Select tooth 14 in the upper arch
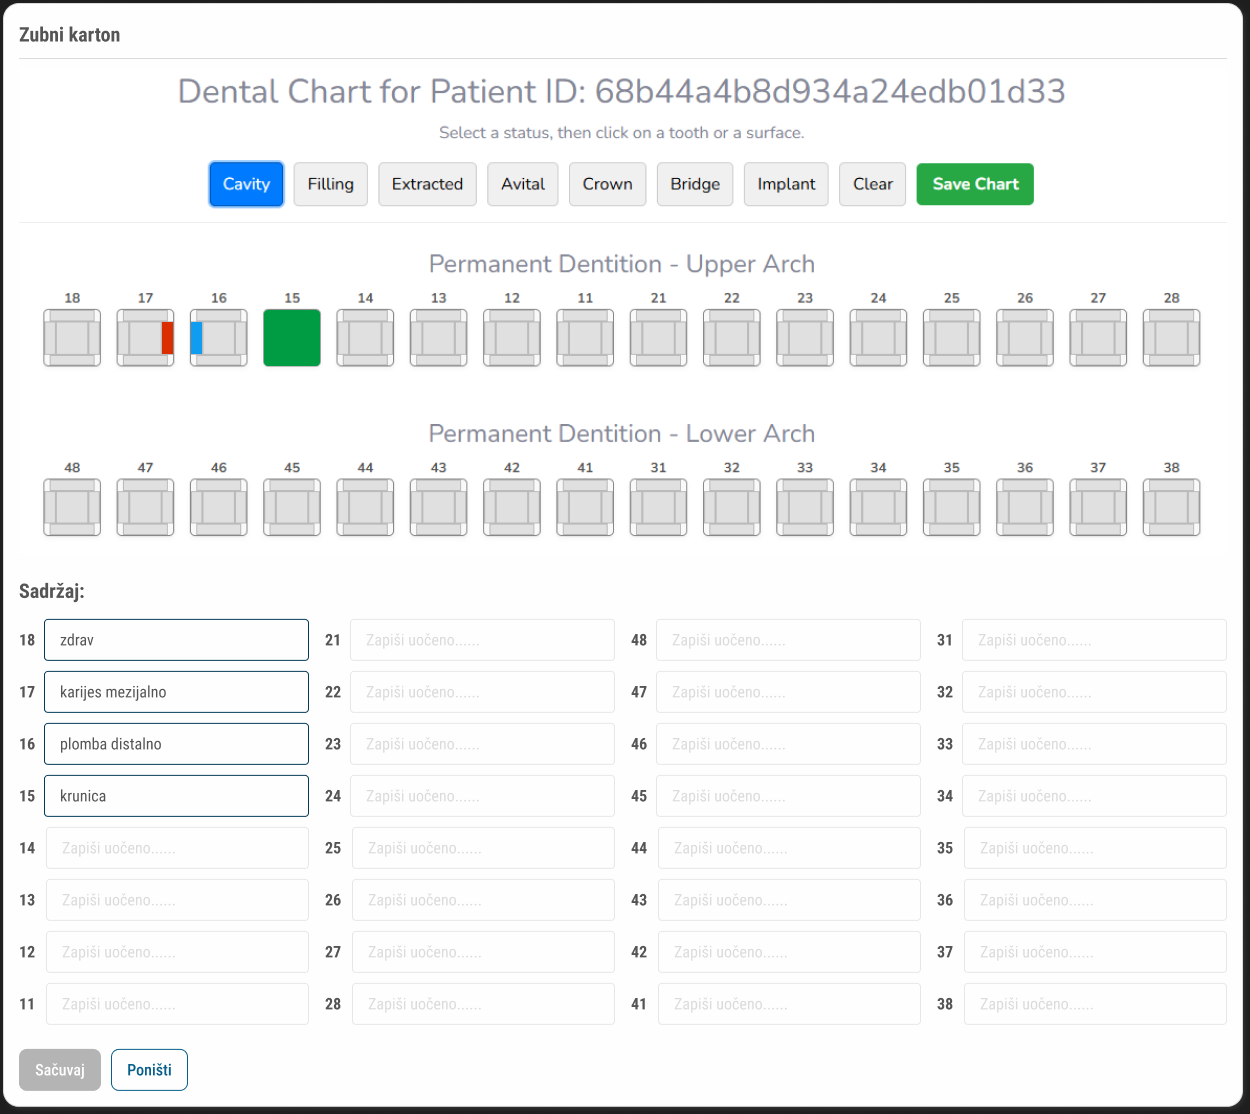This screenshot has width=1250, height=1114. pos(365,338)
